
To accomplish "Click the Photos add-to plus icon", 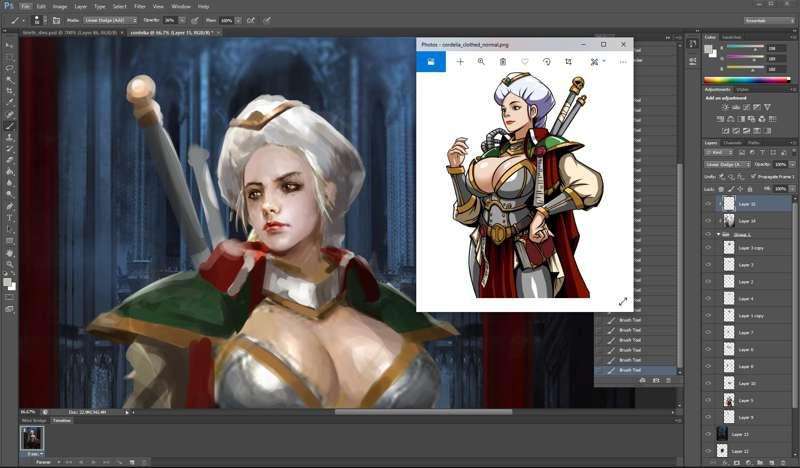I will click(x=460, y=61).
